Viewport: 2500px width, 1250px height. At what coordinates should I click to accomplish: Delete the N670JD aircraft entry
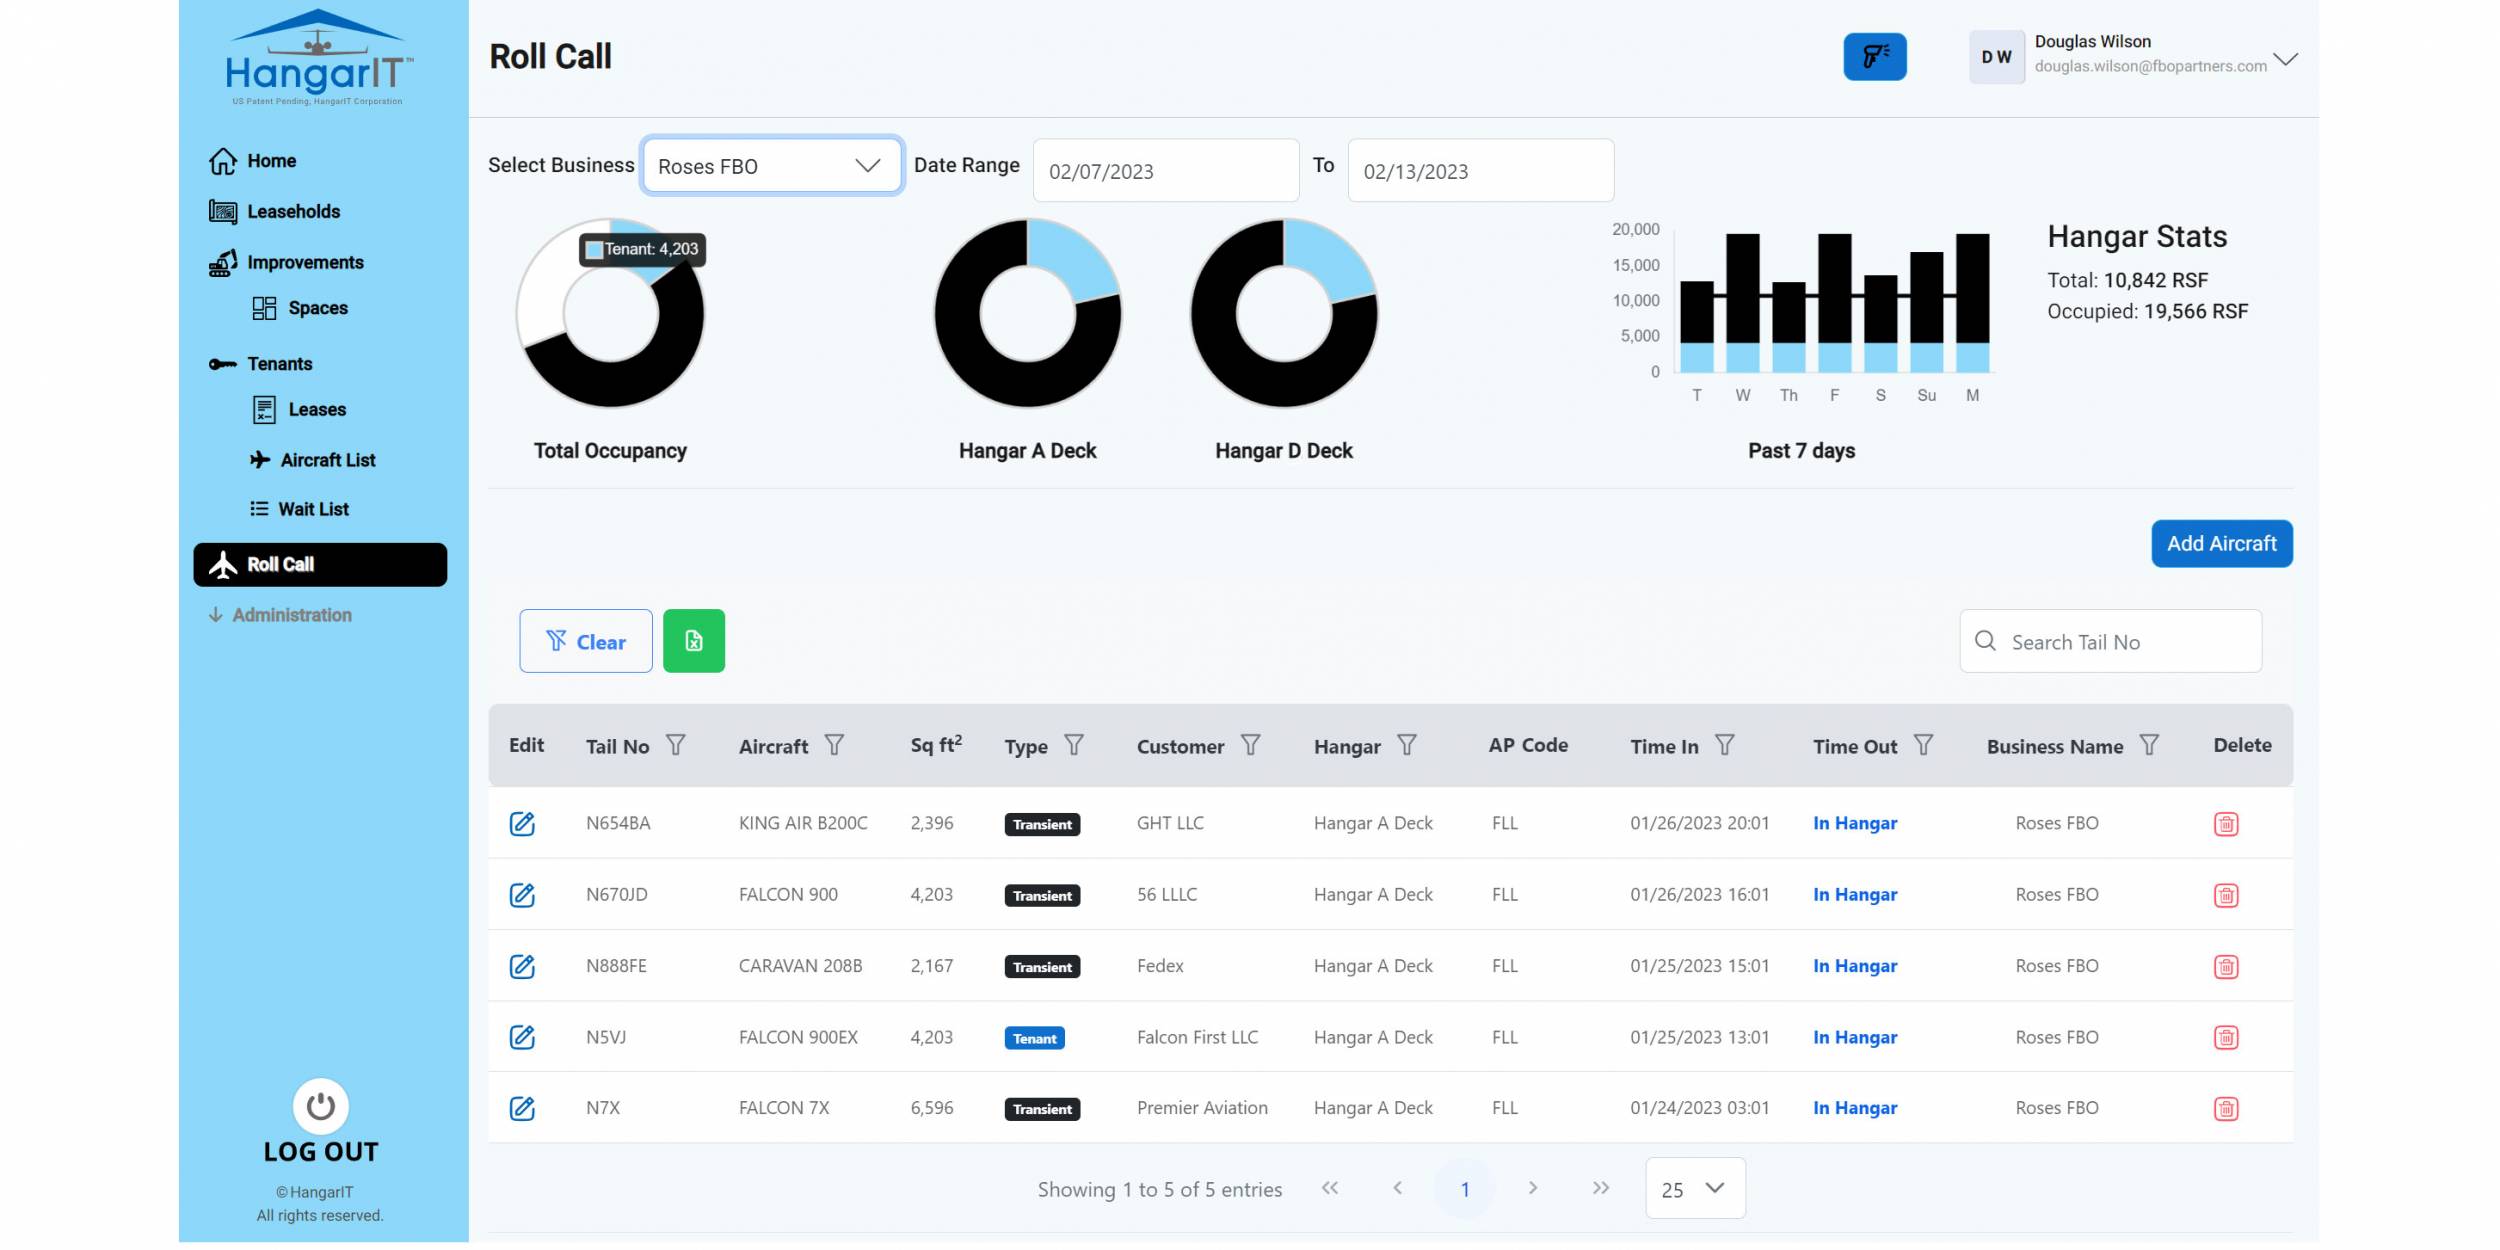[x=2226, y=895]
